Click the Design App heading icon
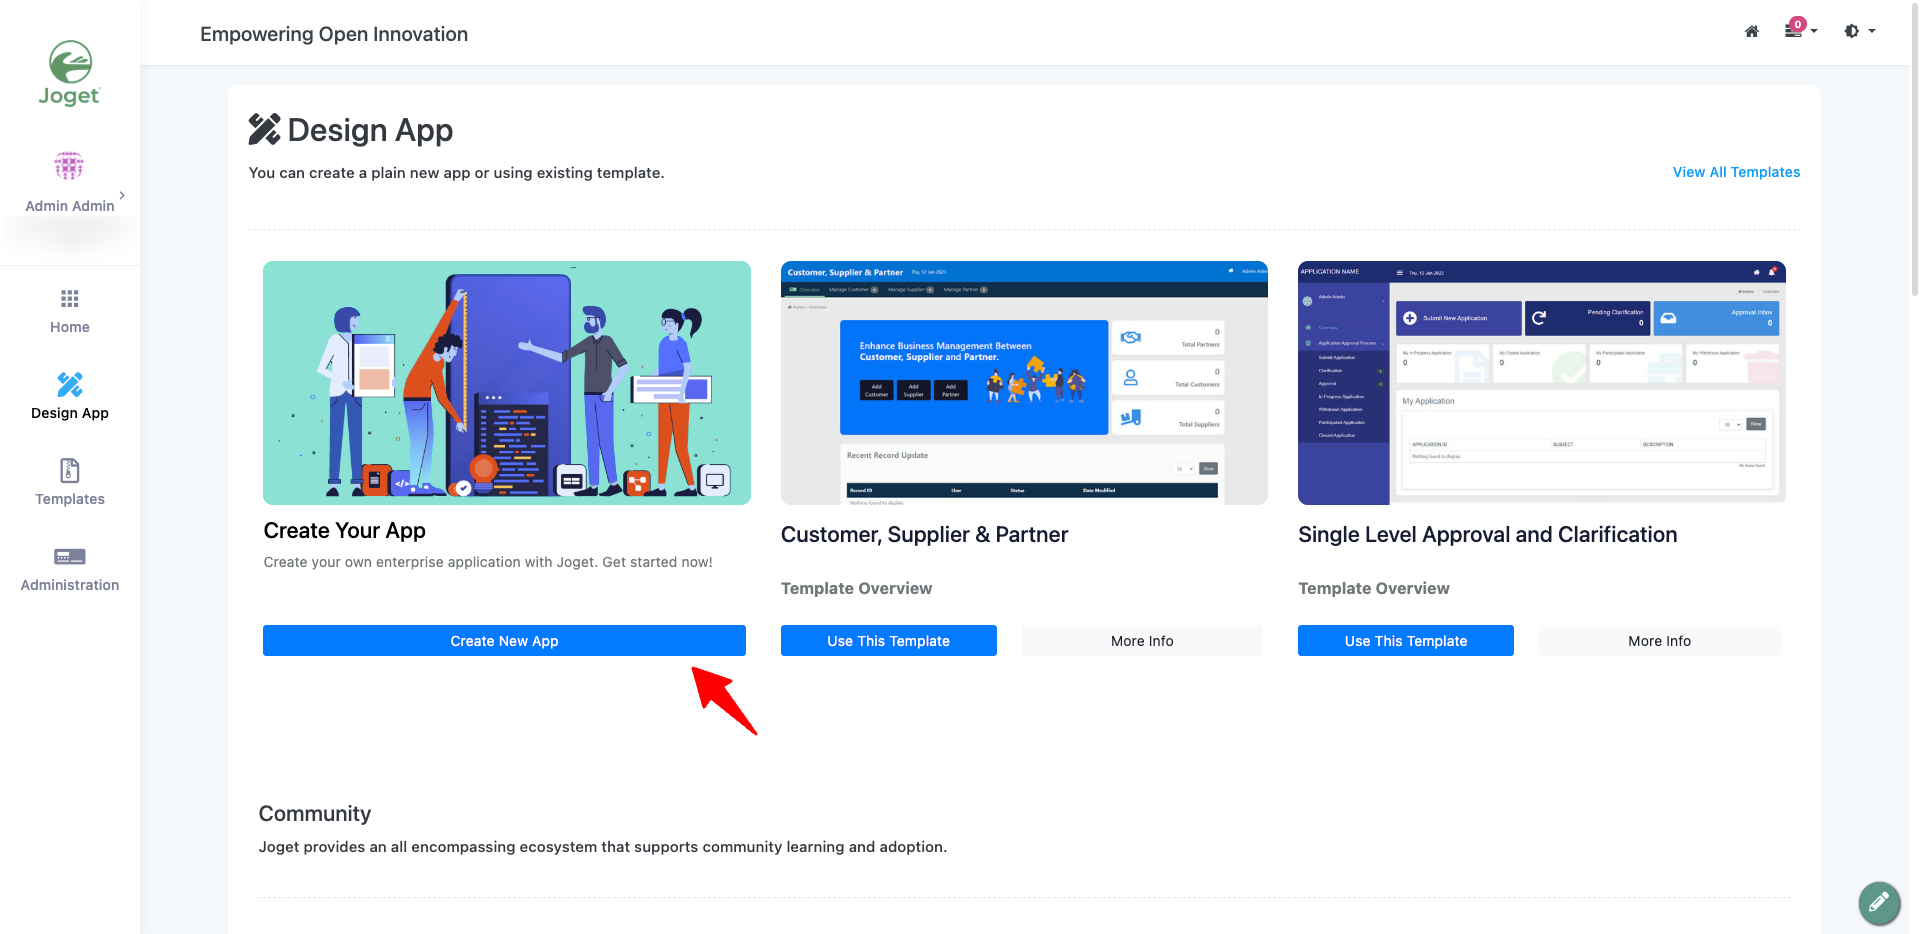 pyautogui.click(x=264, y=129)
